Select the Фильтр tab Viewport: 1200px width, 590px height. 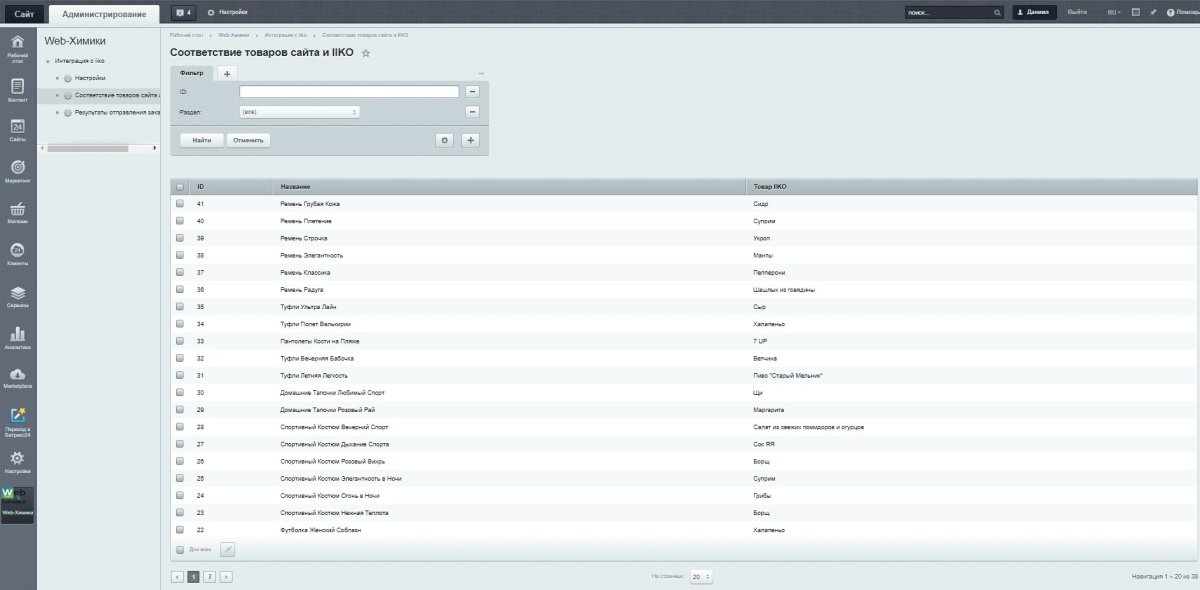pyautogui.click(x=193, y=72)
